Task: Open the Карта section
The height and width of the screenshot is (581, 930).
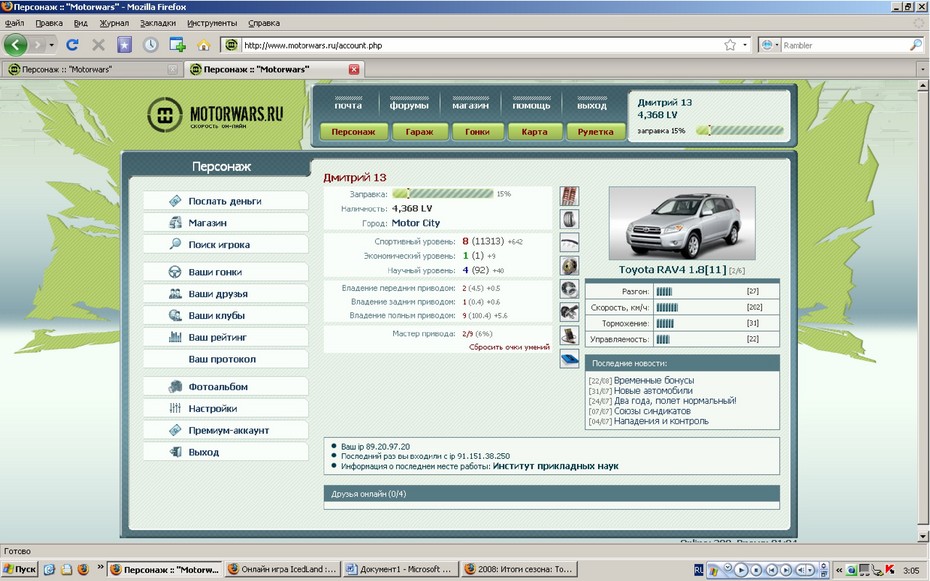Action: pos(534,132)
